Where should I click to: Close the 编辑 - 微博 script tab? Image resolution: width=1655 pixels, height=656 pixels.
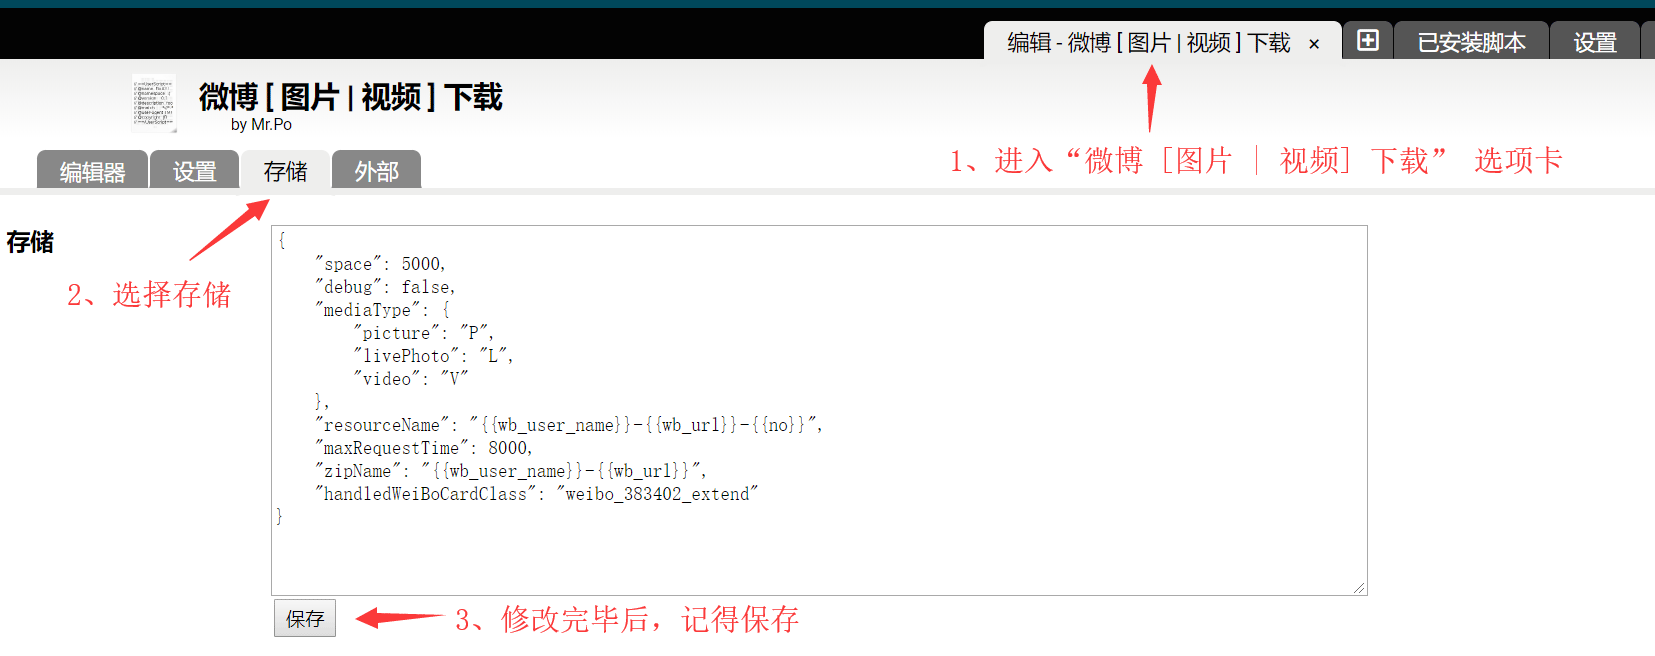click(x=1314, y=44)
